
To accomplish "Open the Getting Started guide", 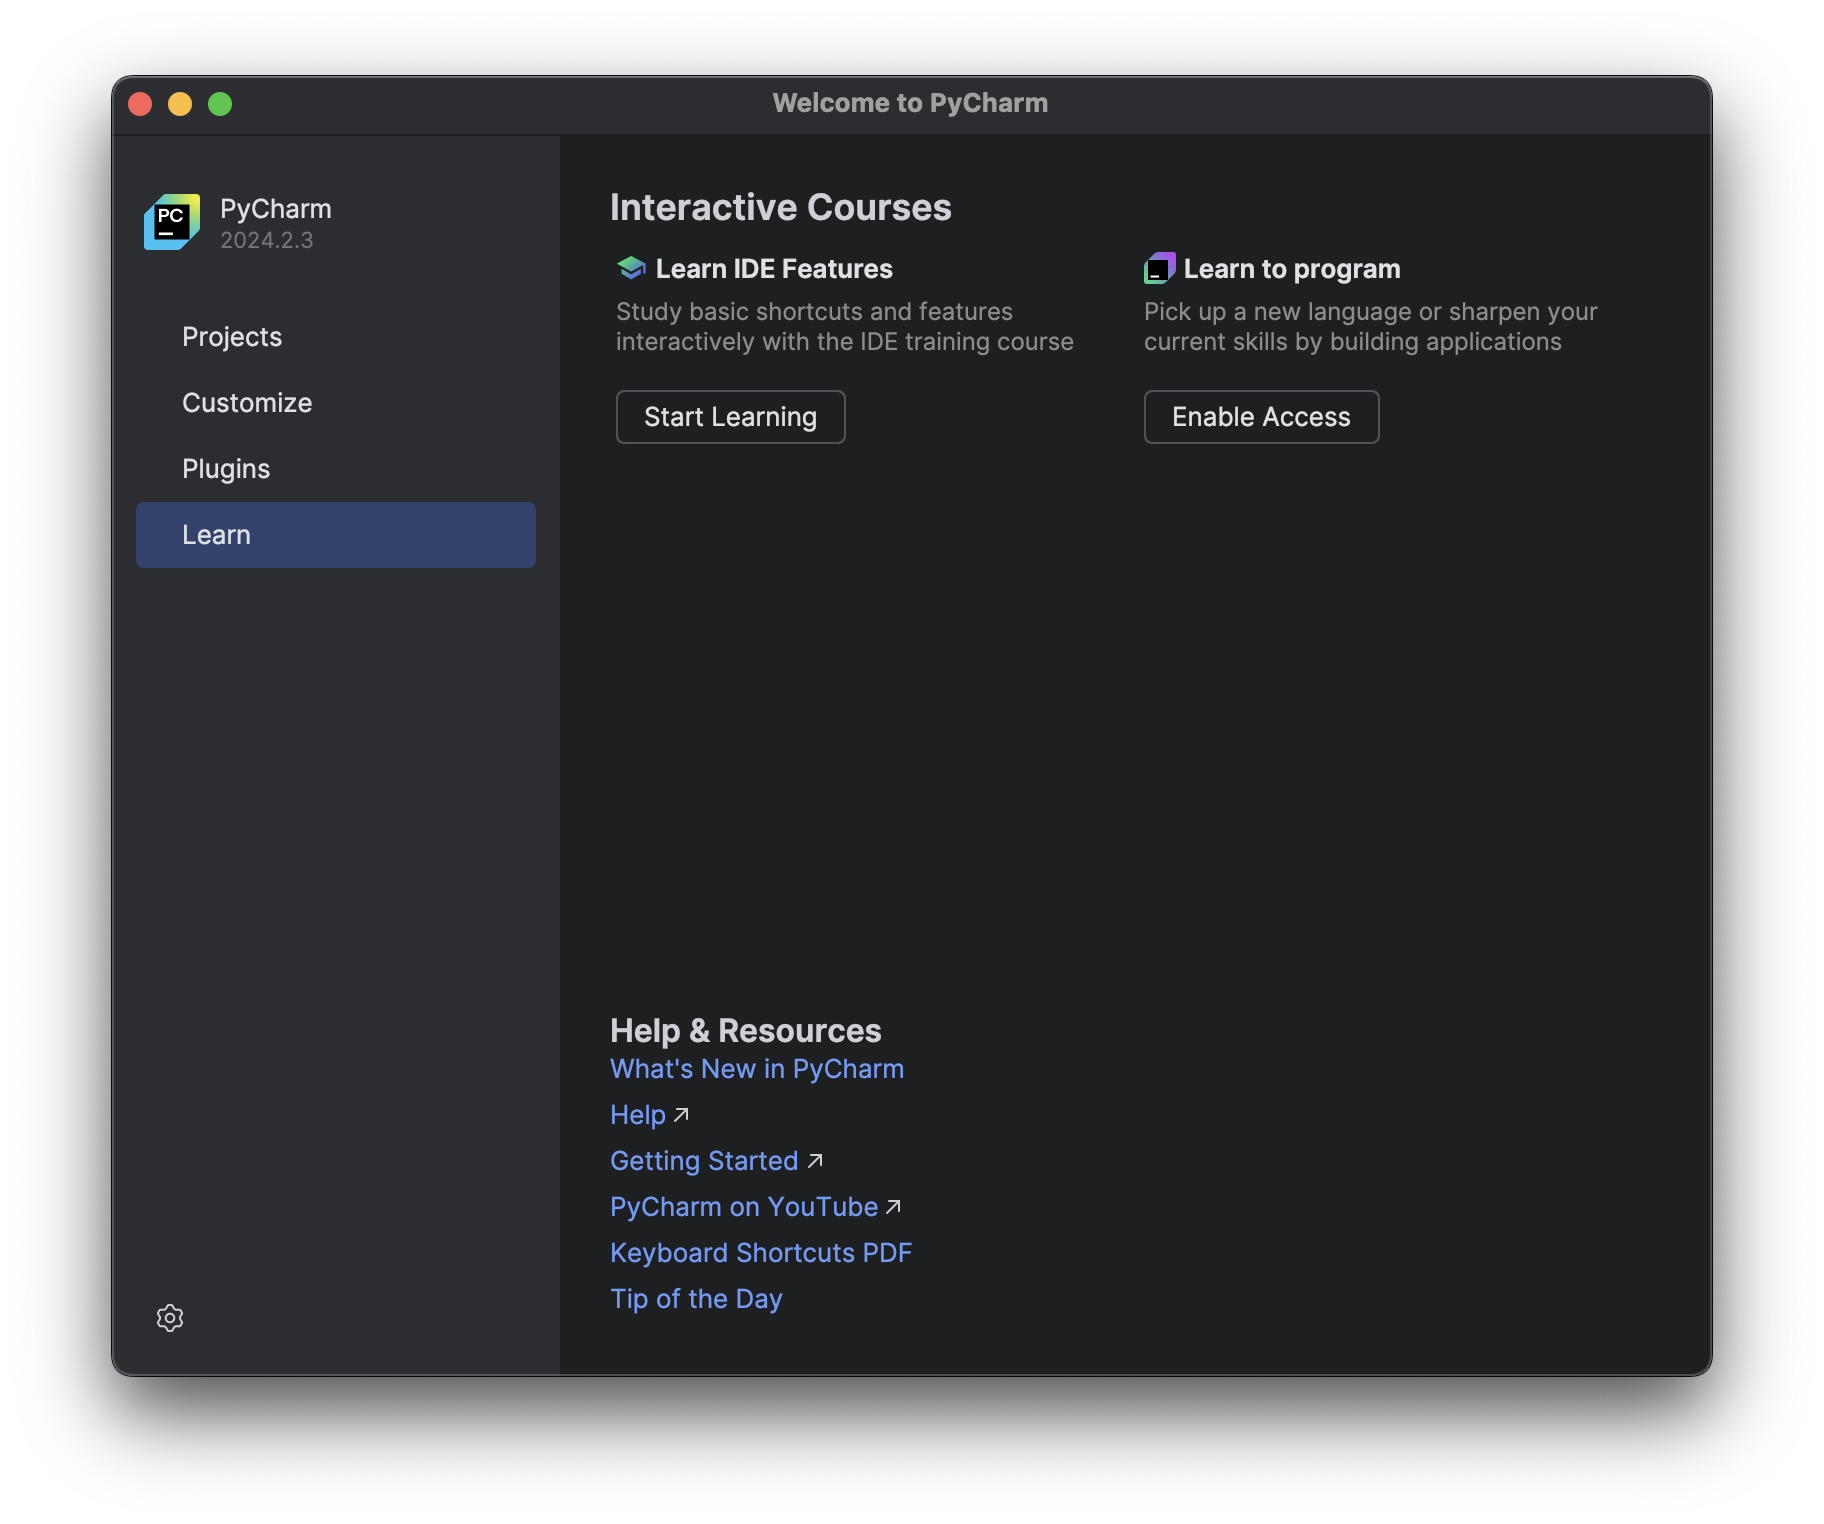I will (x=704, y=1160).
